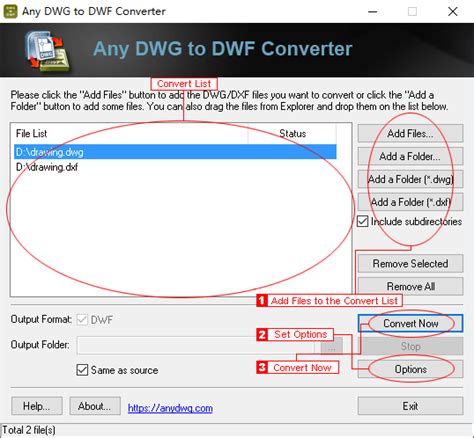Start conversion with Convert Now
The image size is (474, 438).
click(x=410, y=323)
